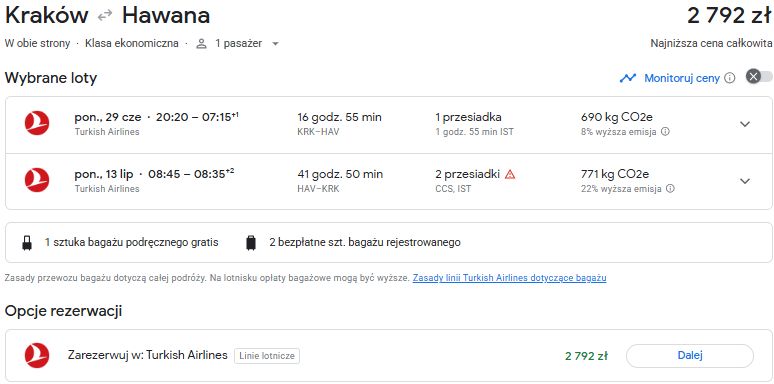Click '771 kg CO2e' emission value

(615, 174)
